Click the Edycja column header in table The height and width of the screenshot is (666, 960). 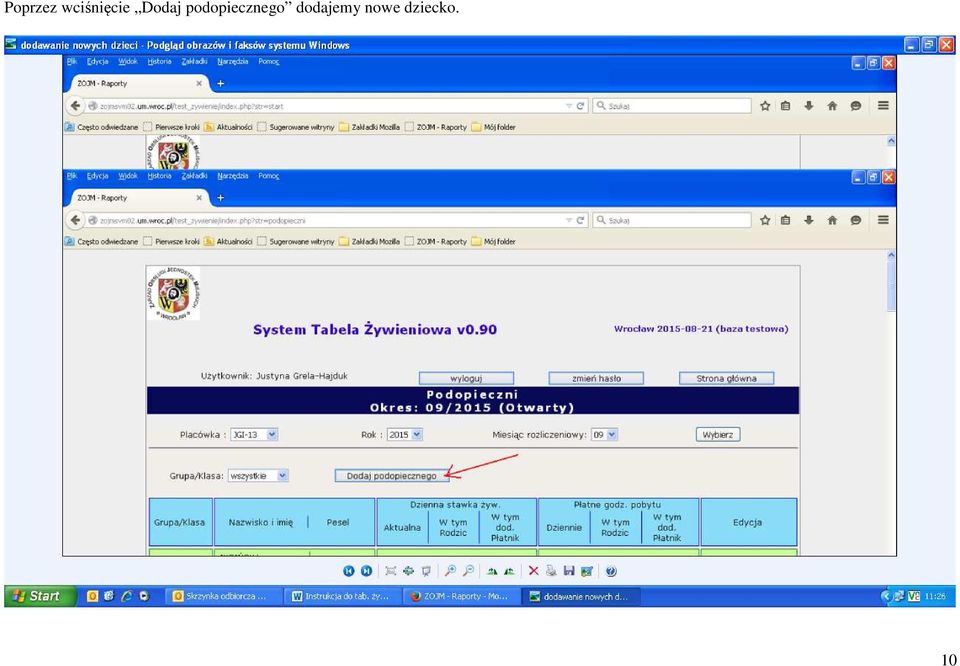[x=748, y=522]
